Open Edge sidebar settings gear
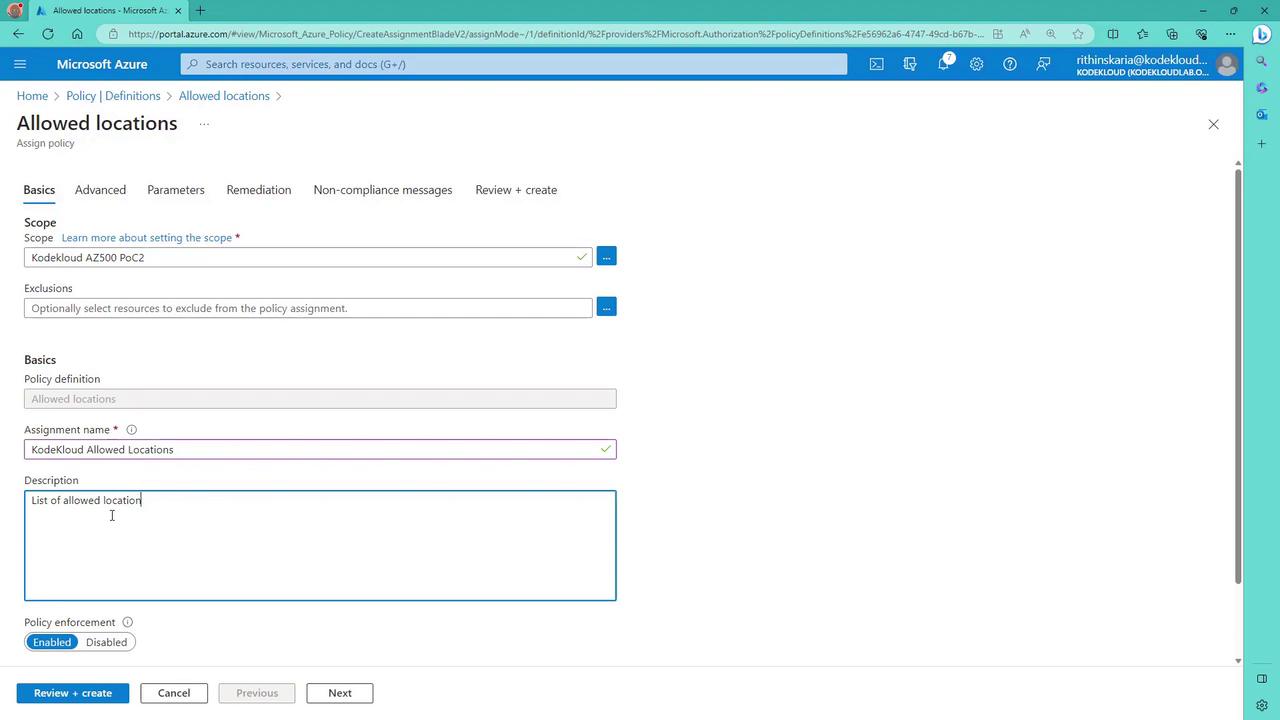This screenshot has width=1280, height=720. pyautogui.click(x=1262, y=705)
